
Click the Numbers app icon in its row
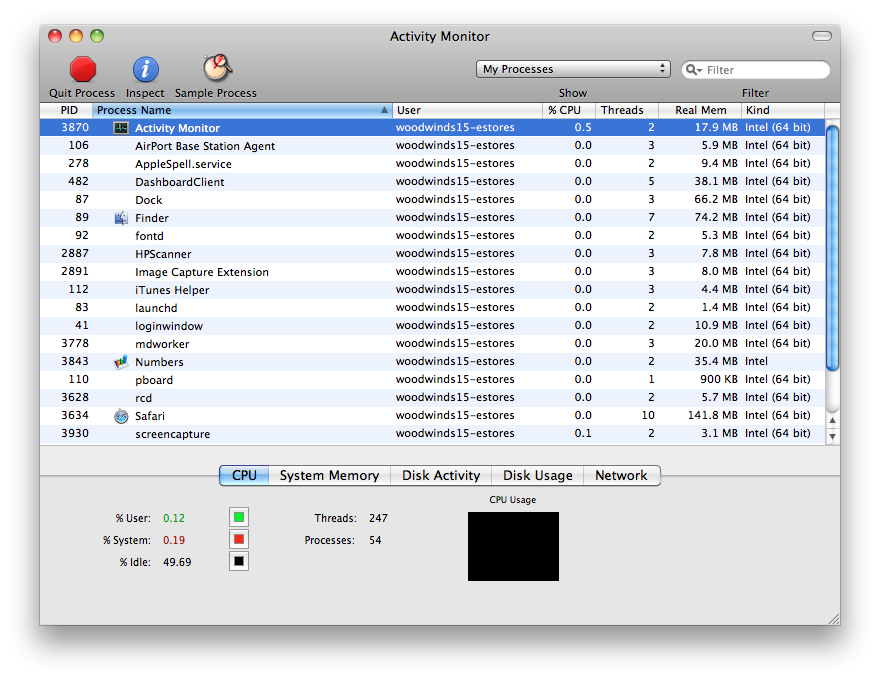(121, 361)
